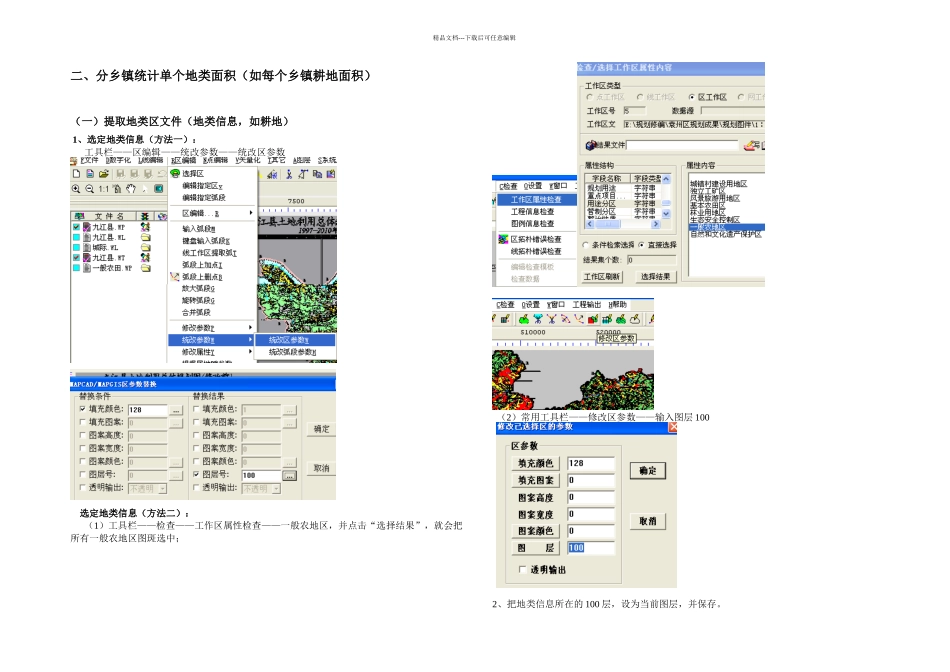950x672 pixels.
Task: Select 城镇村建设用地区 in 属性内容 list
Action: (x=718, y=184)
